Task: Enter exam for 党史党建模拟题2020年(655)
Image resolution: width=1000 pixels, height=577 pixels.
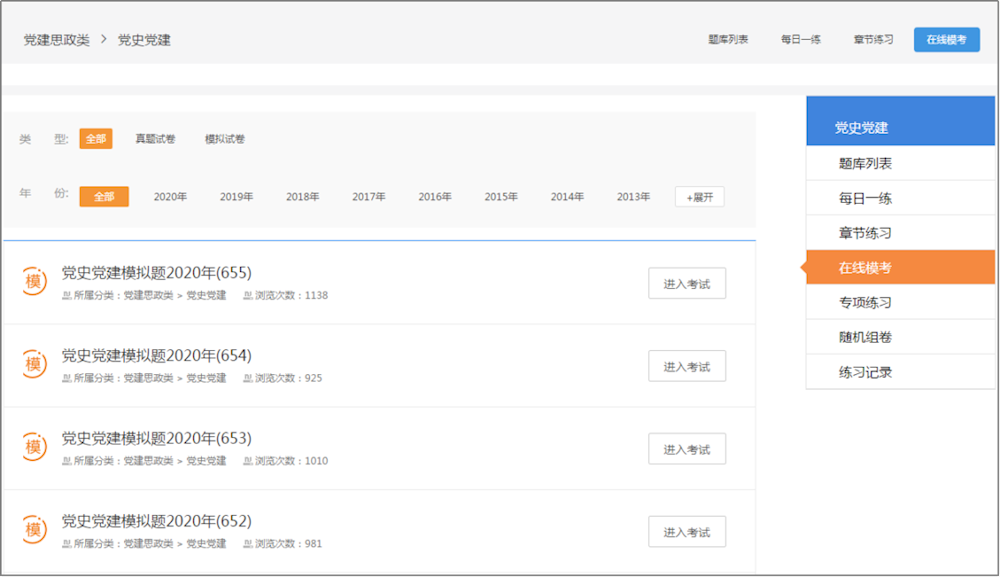Action: click(686, 284)
